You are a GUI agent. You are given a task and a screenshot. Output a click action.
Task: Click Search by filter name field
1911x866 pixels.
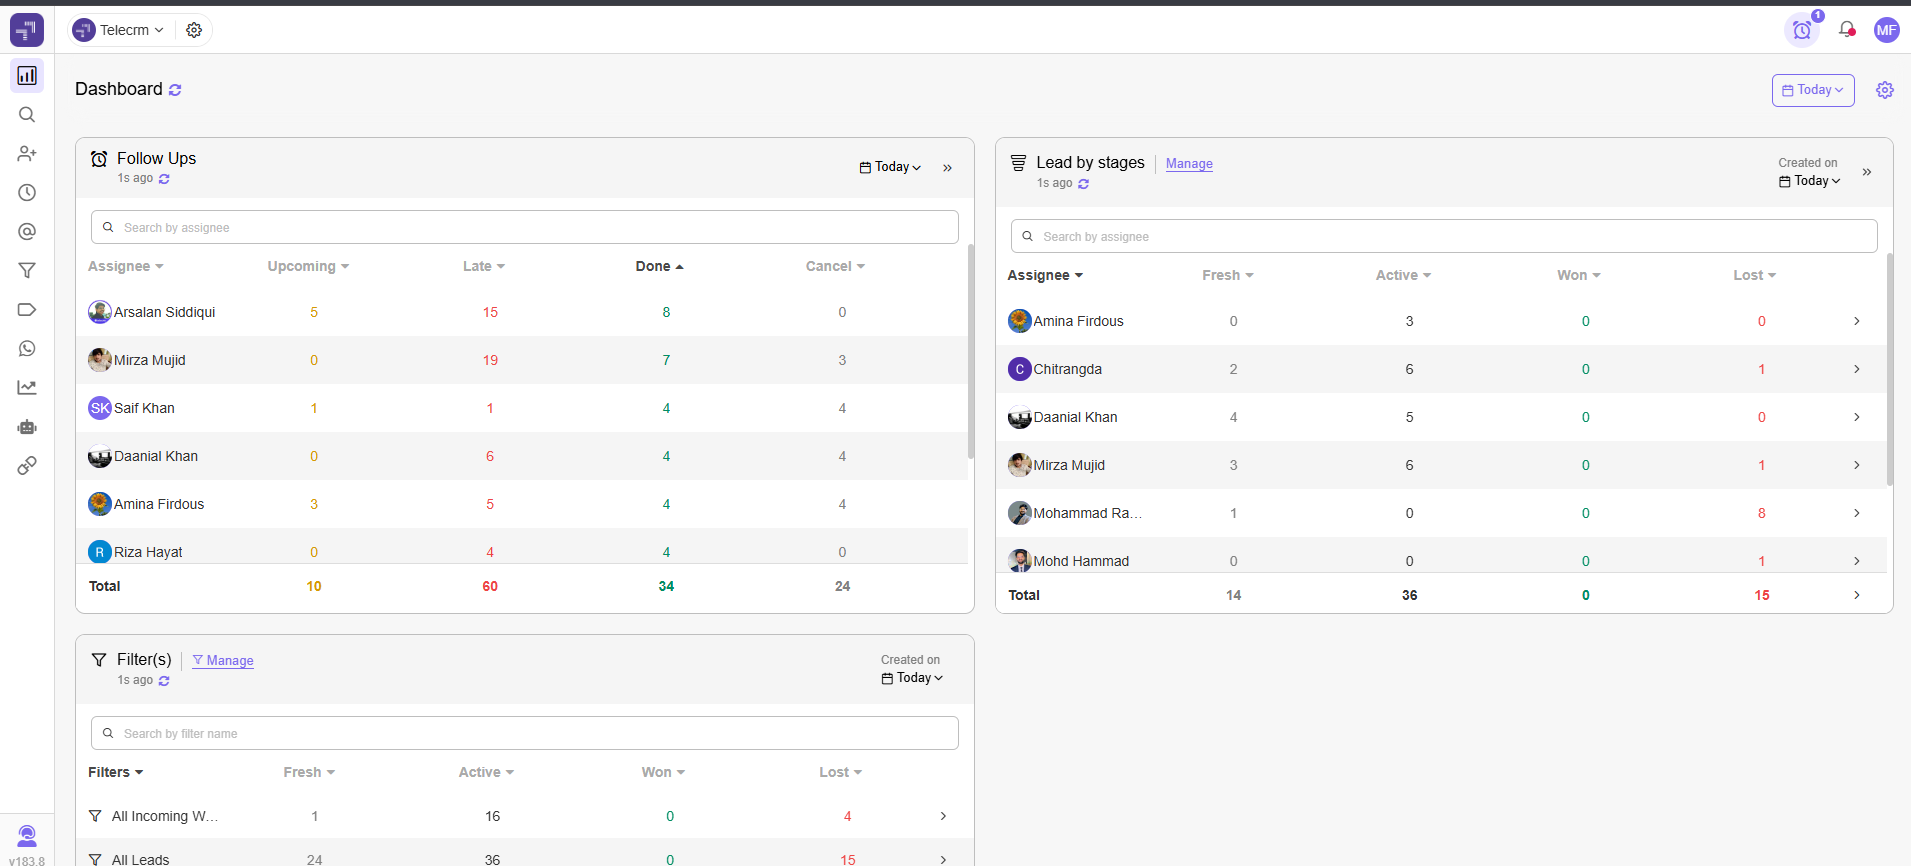(x=525, y=733)
